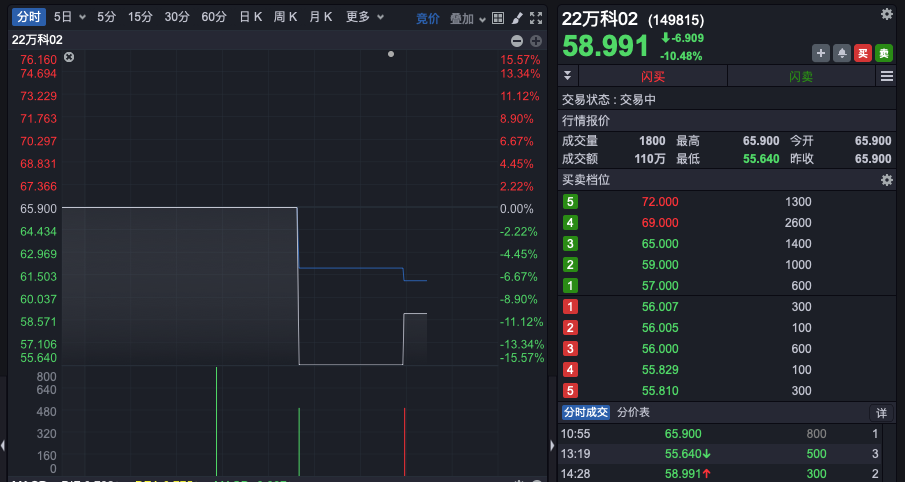This screenshot has width=905, height=482.
Task: Expand the chart to fullscreen
Action: click(537, 18)
